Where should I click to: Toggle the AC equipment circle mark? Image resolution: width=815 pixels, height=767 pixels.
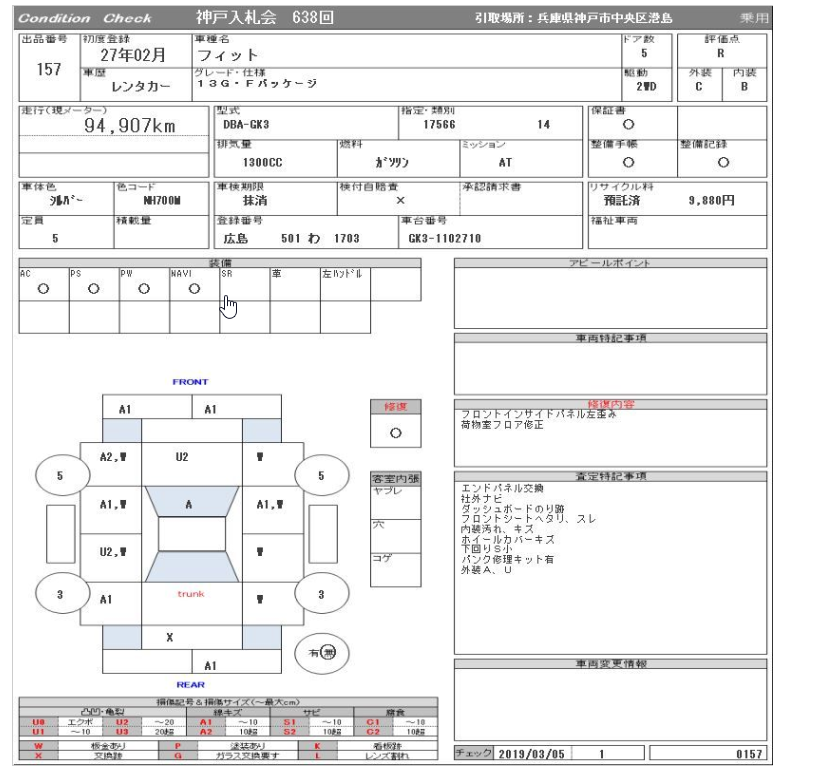[43, 288]
